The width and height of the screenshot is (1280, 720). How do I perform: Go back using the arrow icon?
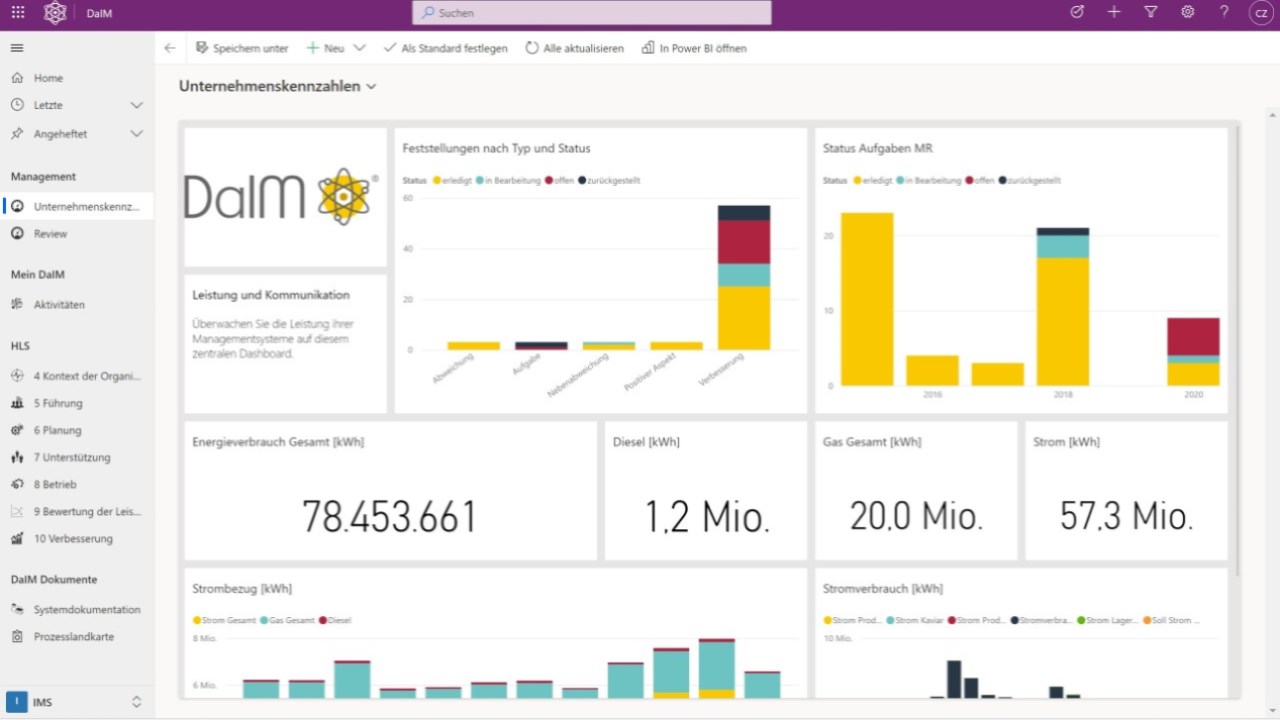pos(170,48)
